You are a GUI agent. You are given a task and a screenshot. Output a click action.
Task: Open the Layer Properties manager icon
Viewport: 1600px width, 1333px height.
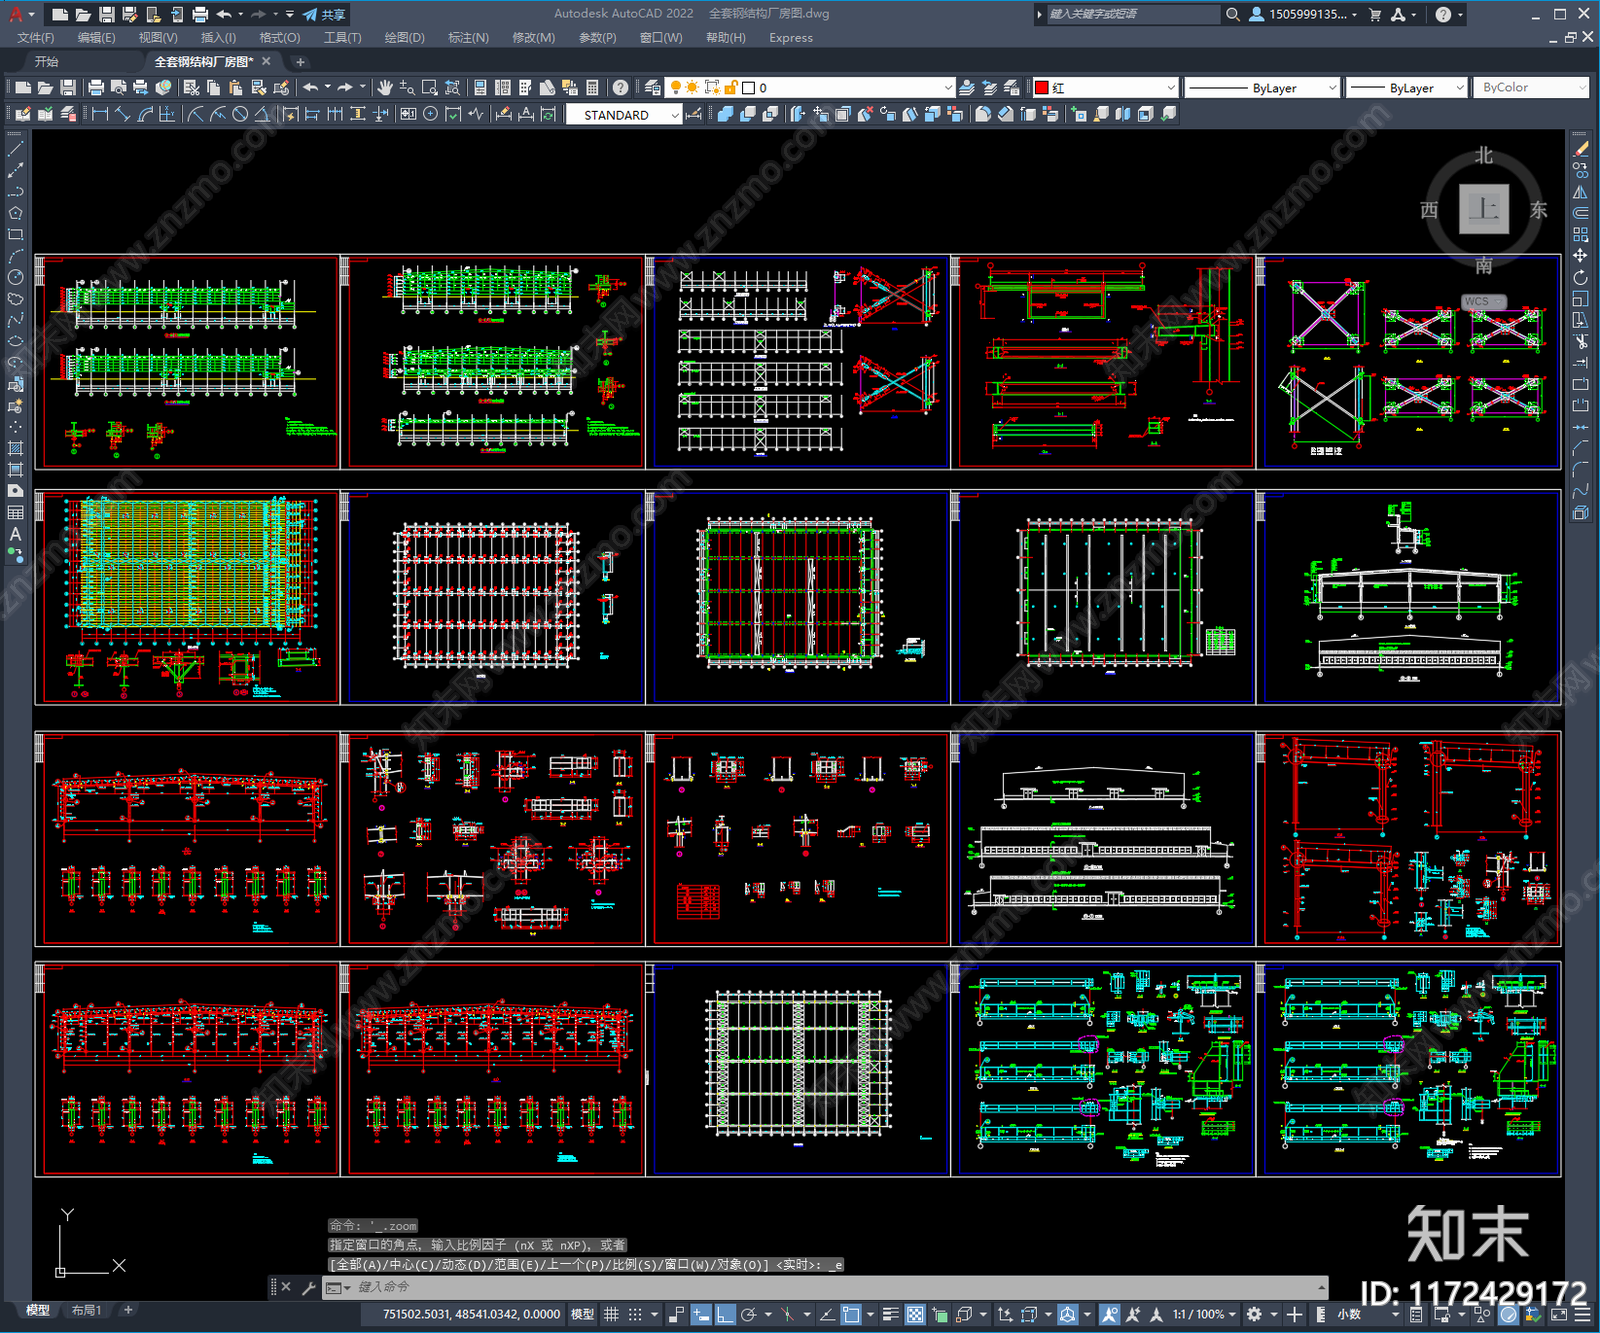tap(652, 88)
